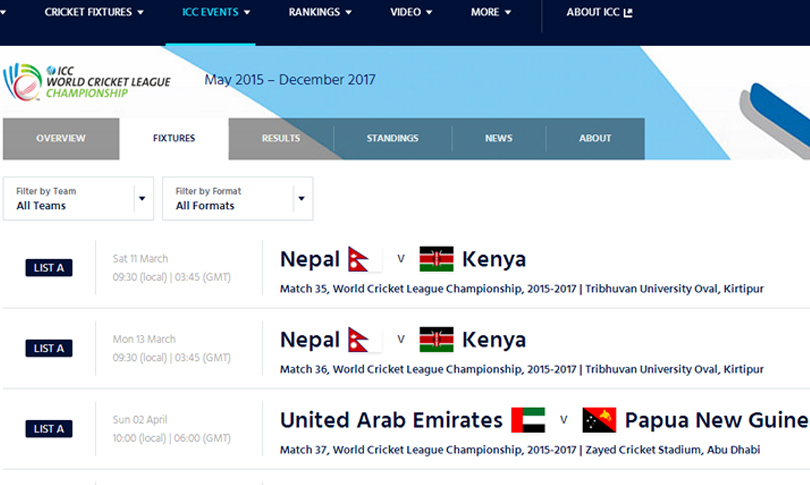This screenshot has width=810, height=485.
Task: Select the Nepal team name in Match 36
Action: click(x=310, y=340)
